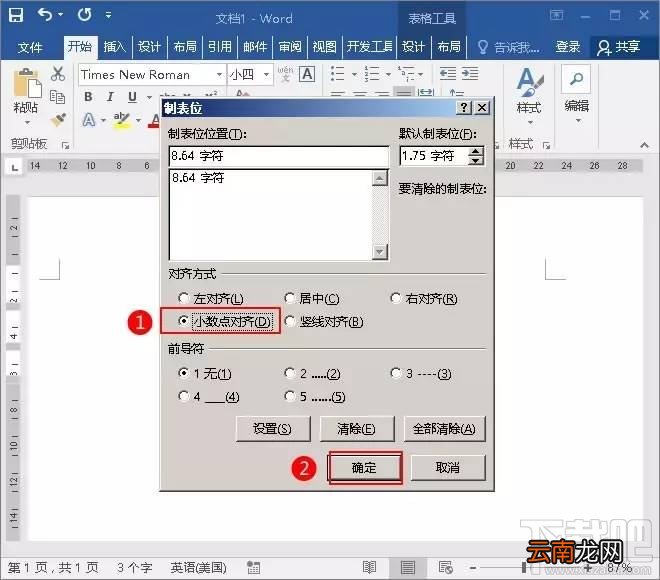This screenshot has width=660, height=580.
Task: Open the 文件 (File) tab
Action: click(30, 47)
